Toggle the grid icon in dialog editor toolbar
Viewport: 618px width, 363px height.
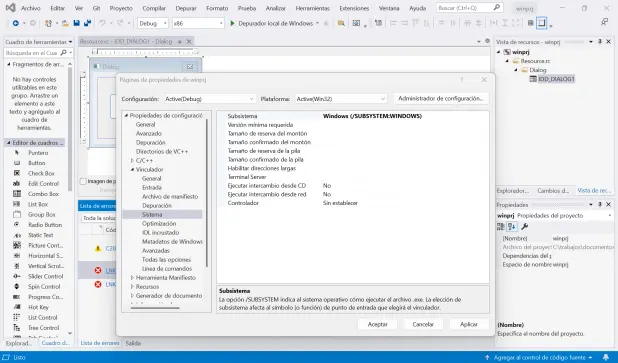click(531, 23)
